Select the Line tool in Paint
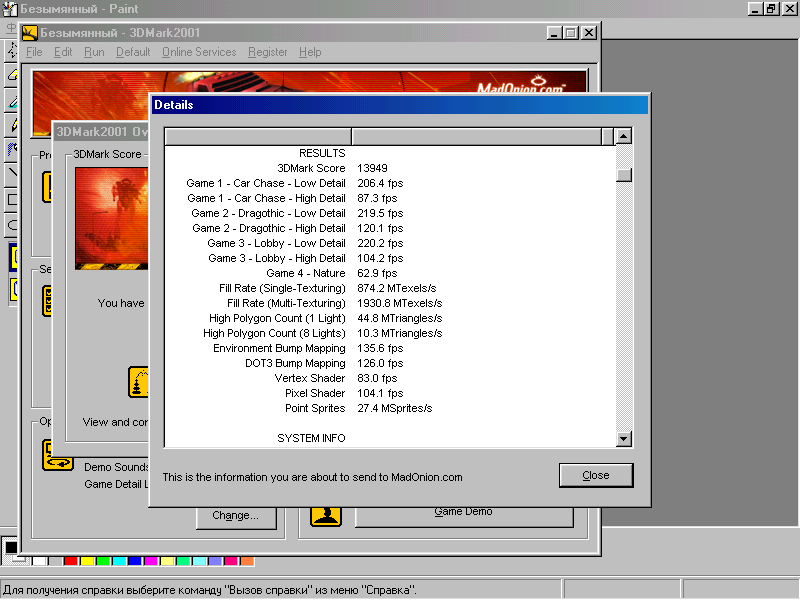This screenshot has width=800, height=600. point(13,173)
